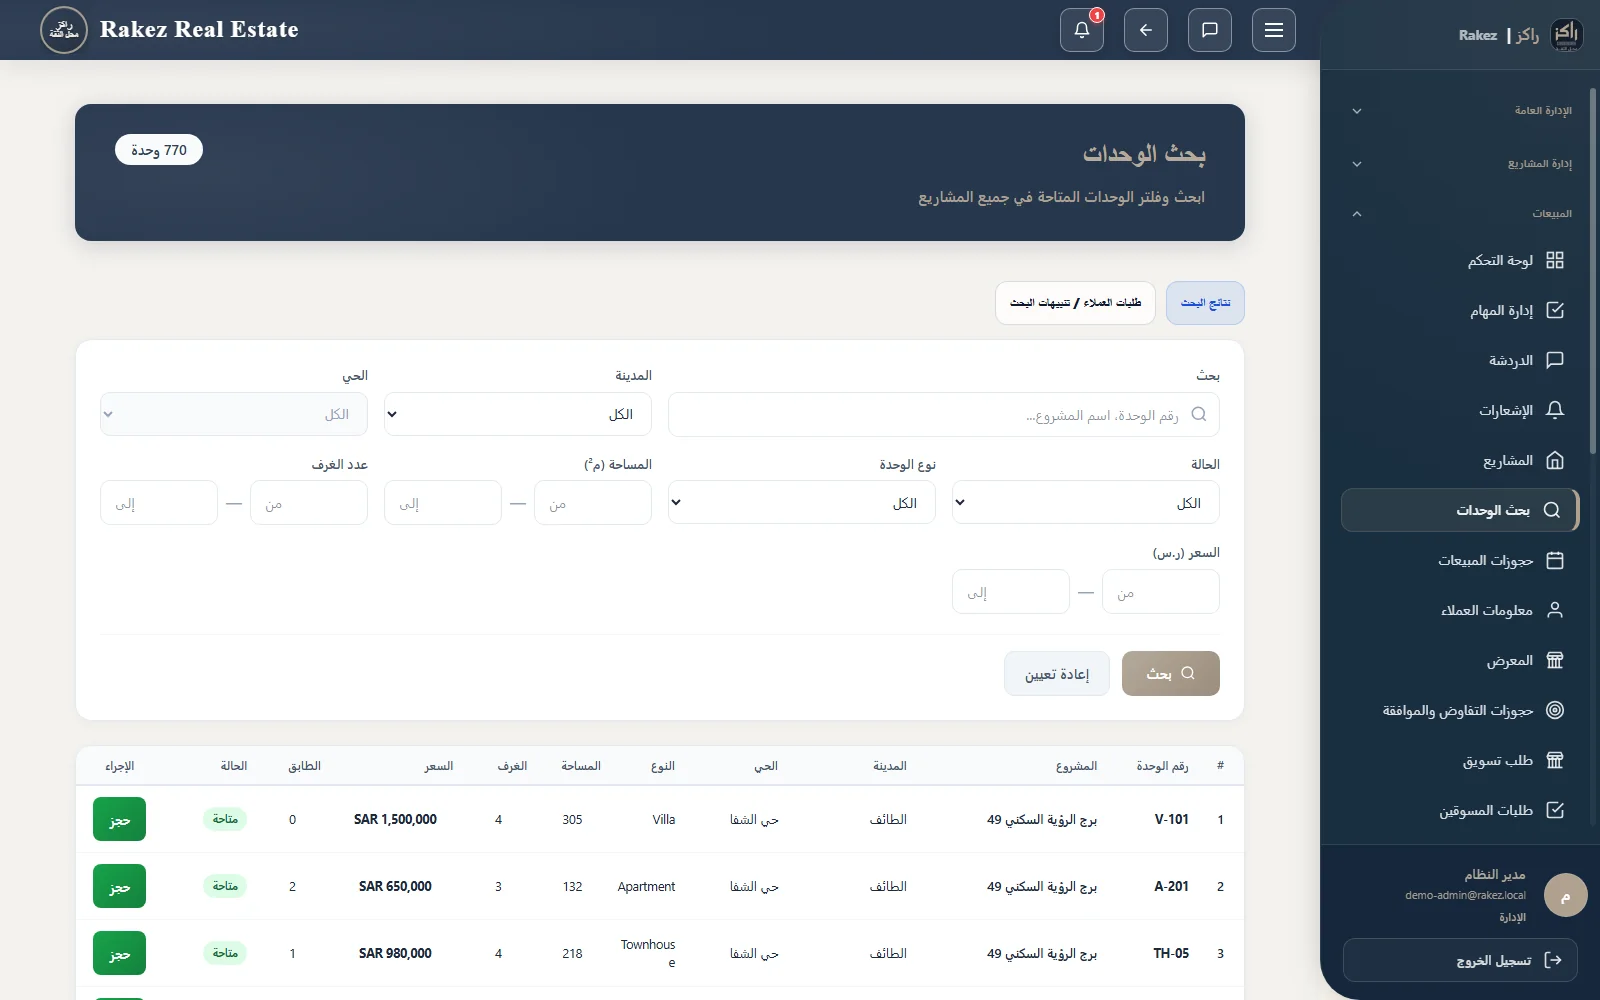Open the الحالة status dropdown

coord(1086,502)
